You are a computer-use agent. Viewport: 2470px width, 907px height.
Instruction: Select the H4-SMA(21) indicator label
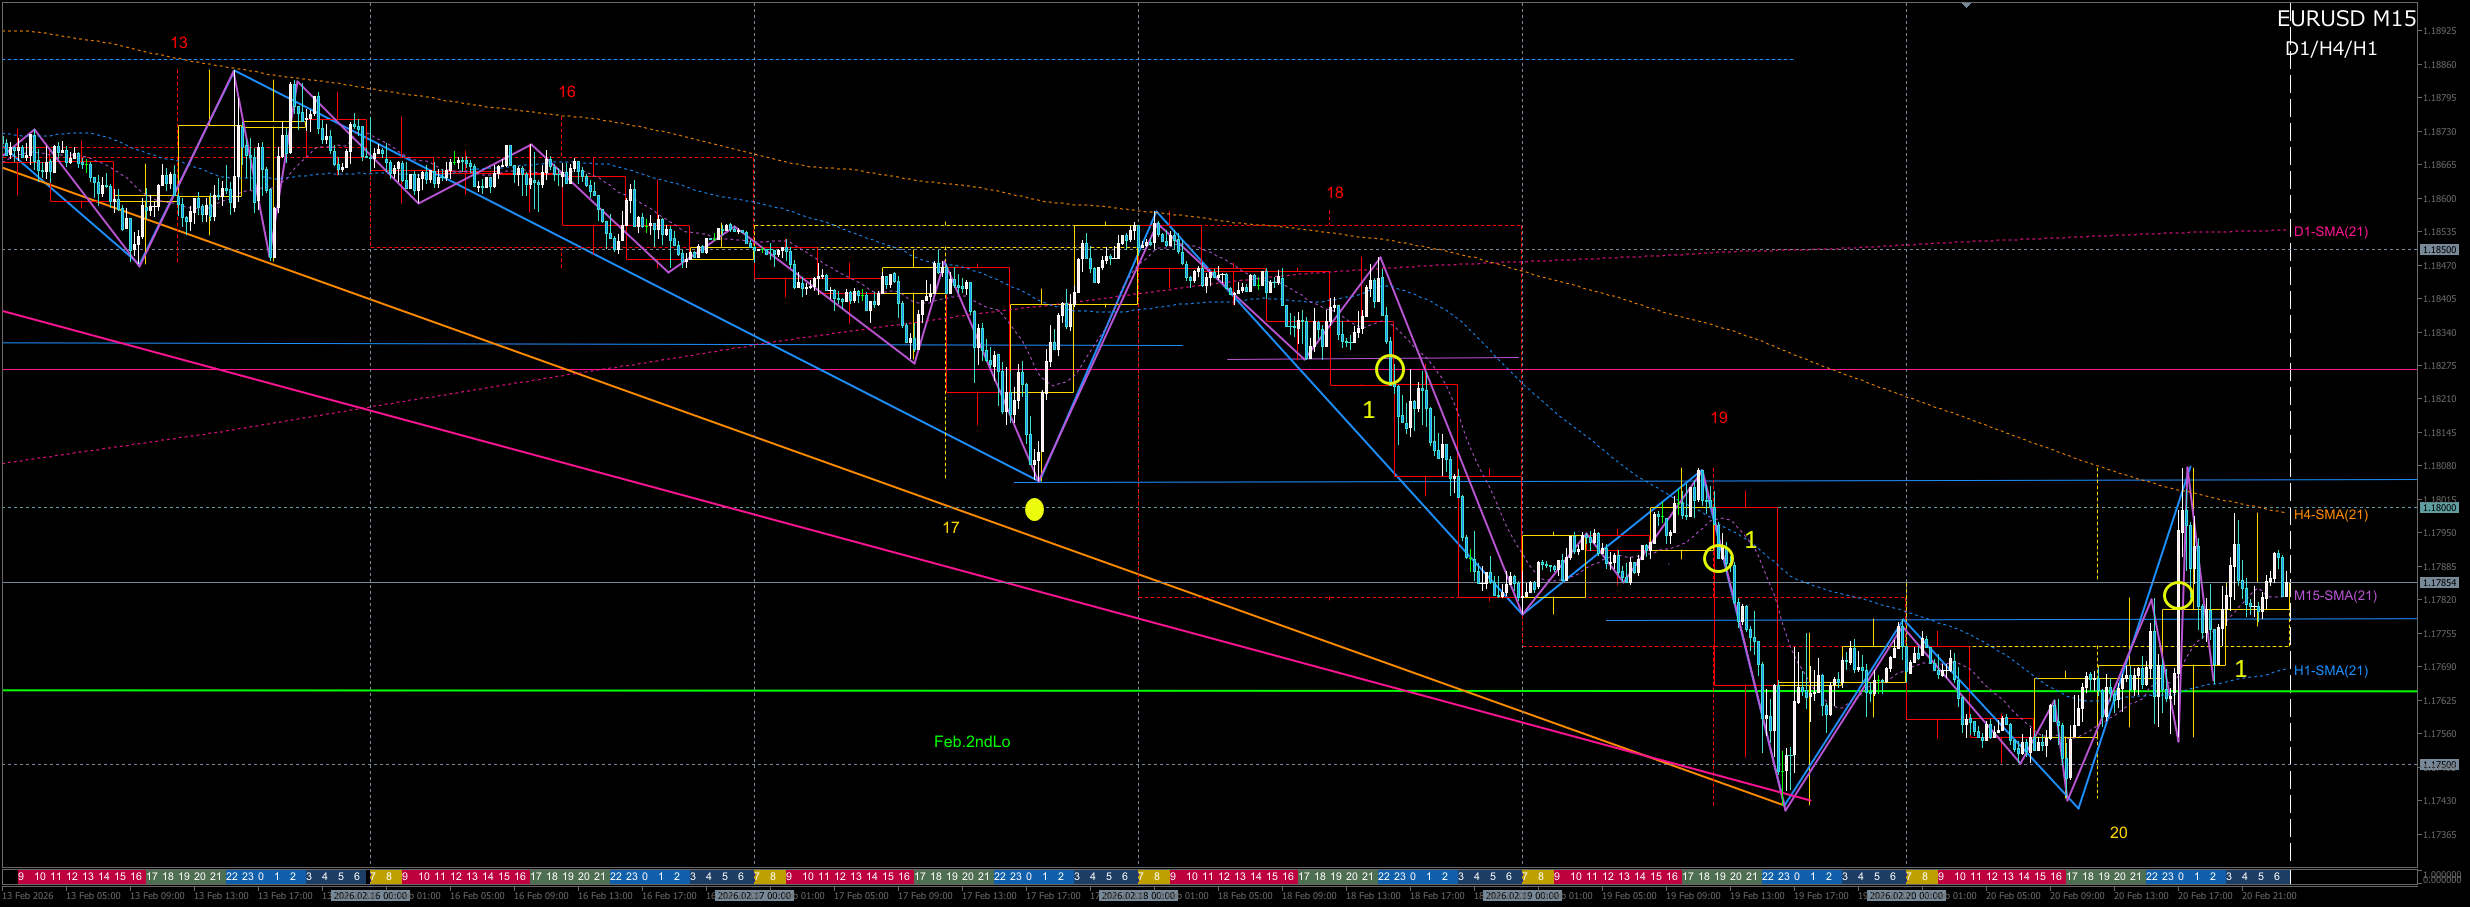[x=2330, y=515]
